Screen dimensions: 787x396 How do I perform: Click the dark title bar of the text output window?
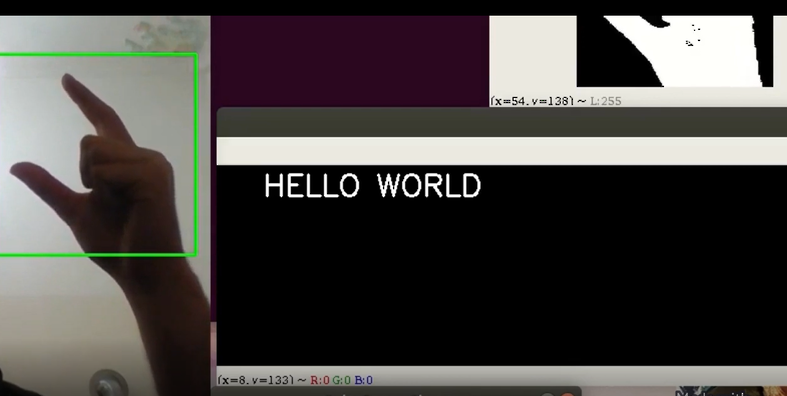(501, 122)
